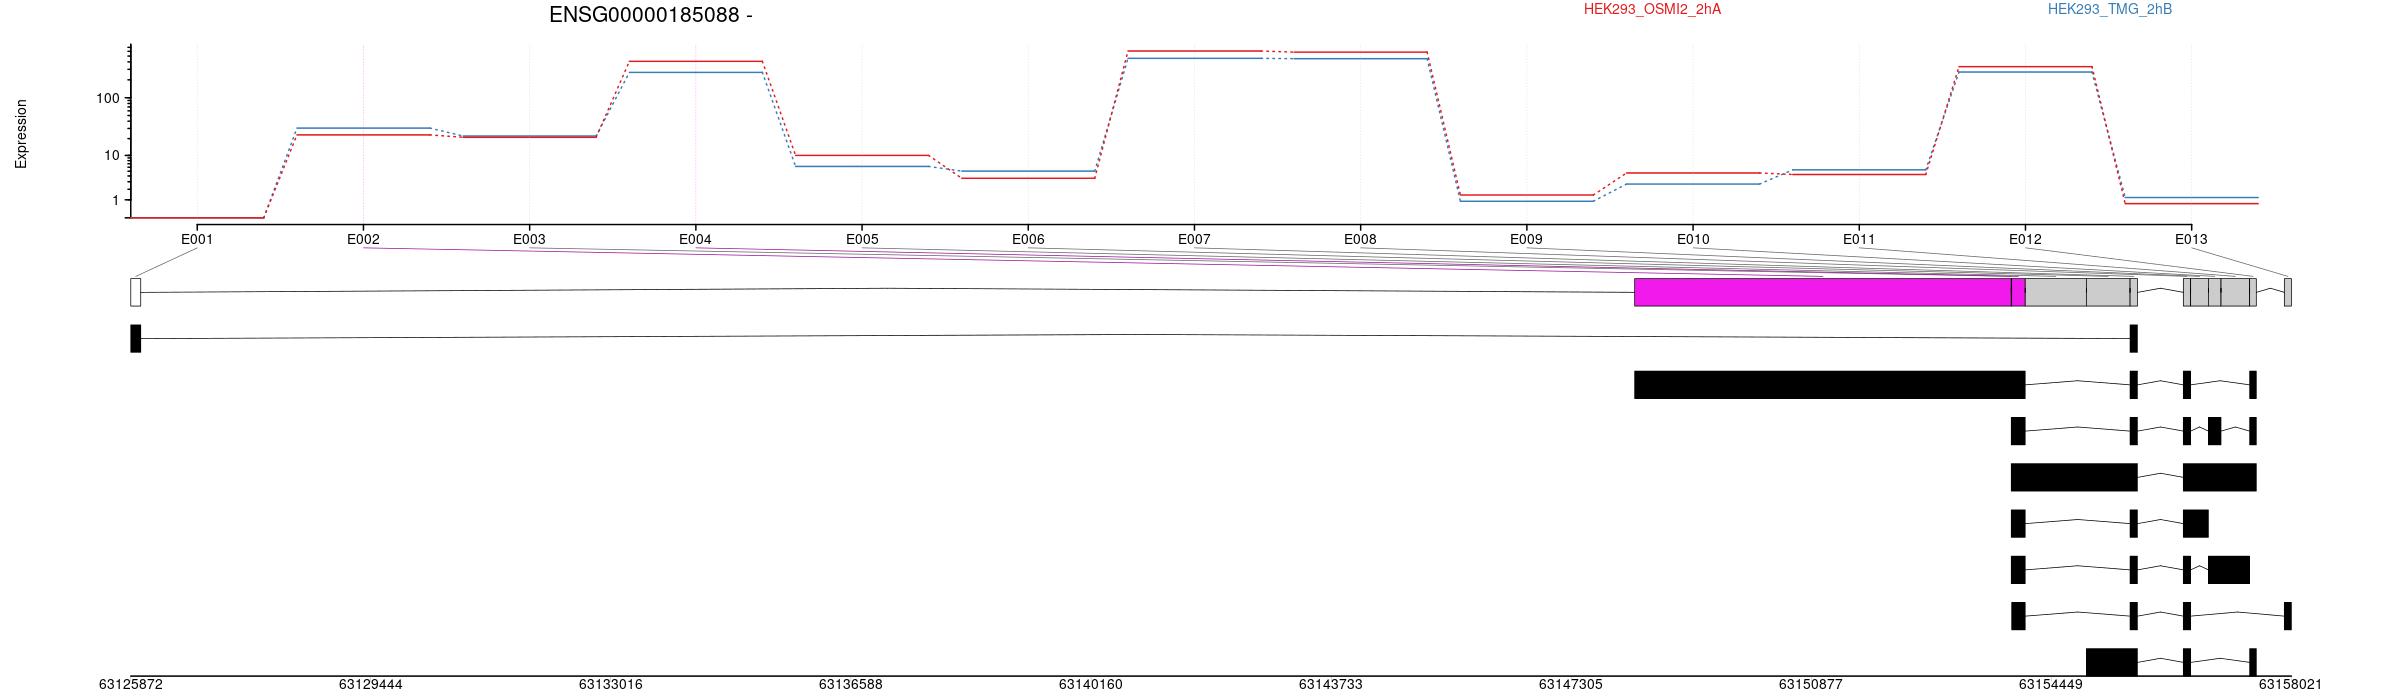
Task: Click genomic coordinate 63125872
Action: (x=130, y=685)
